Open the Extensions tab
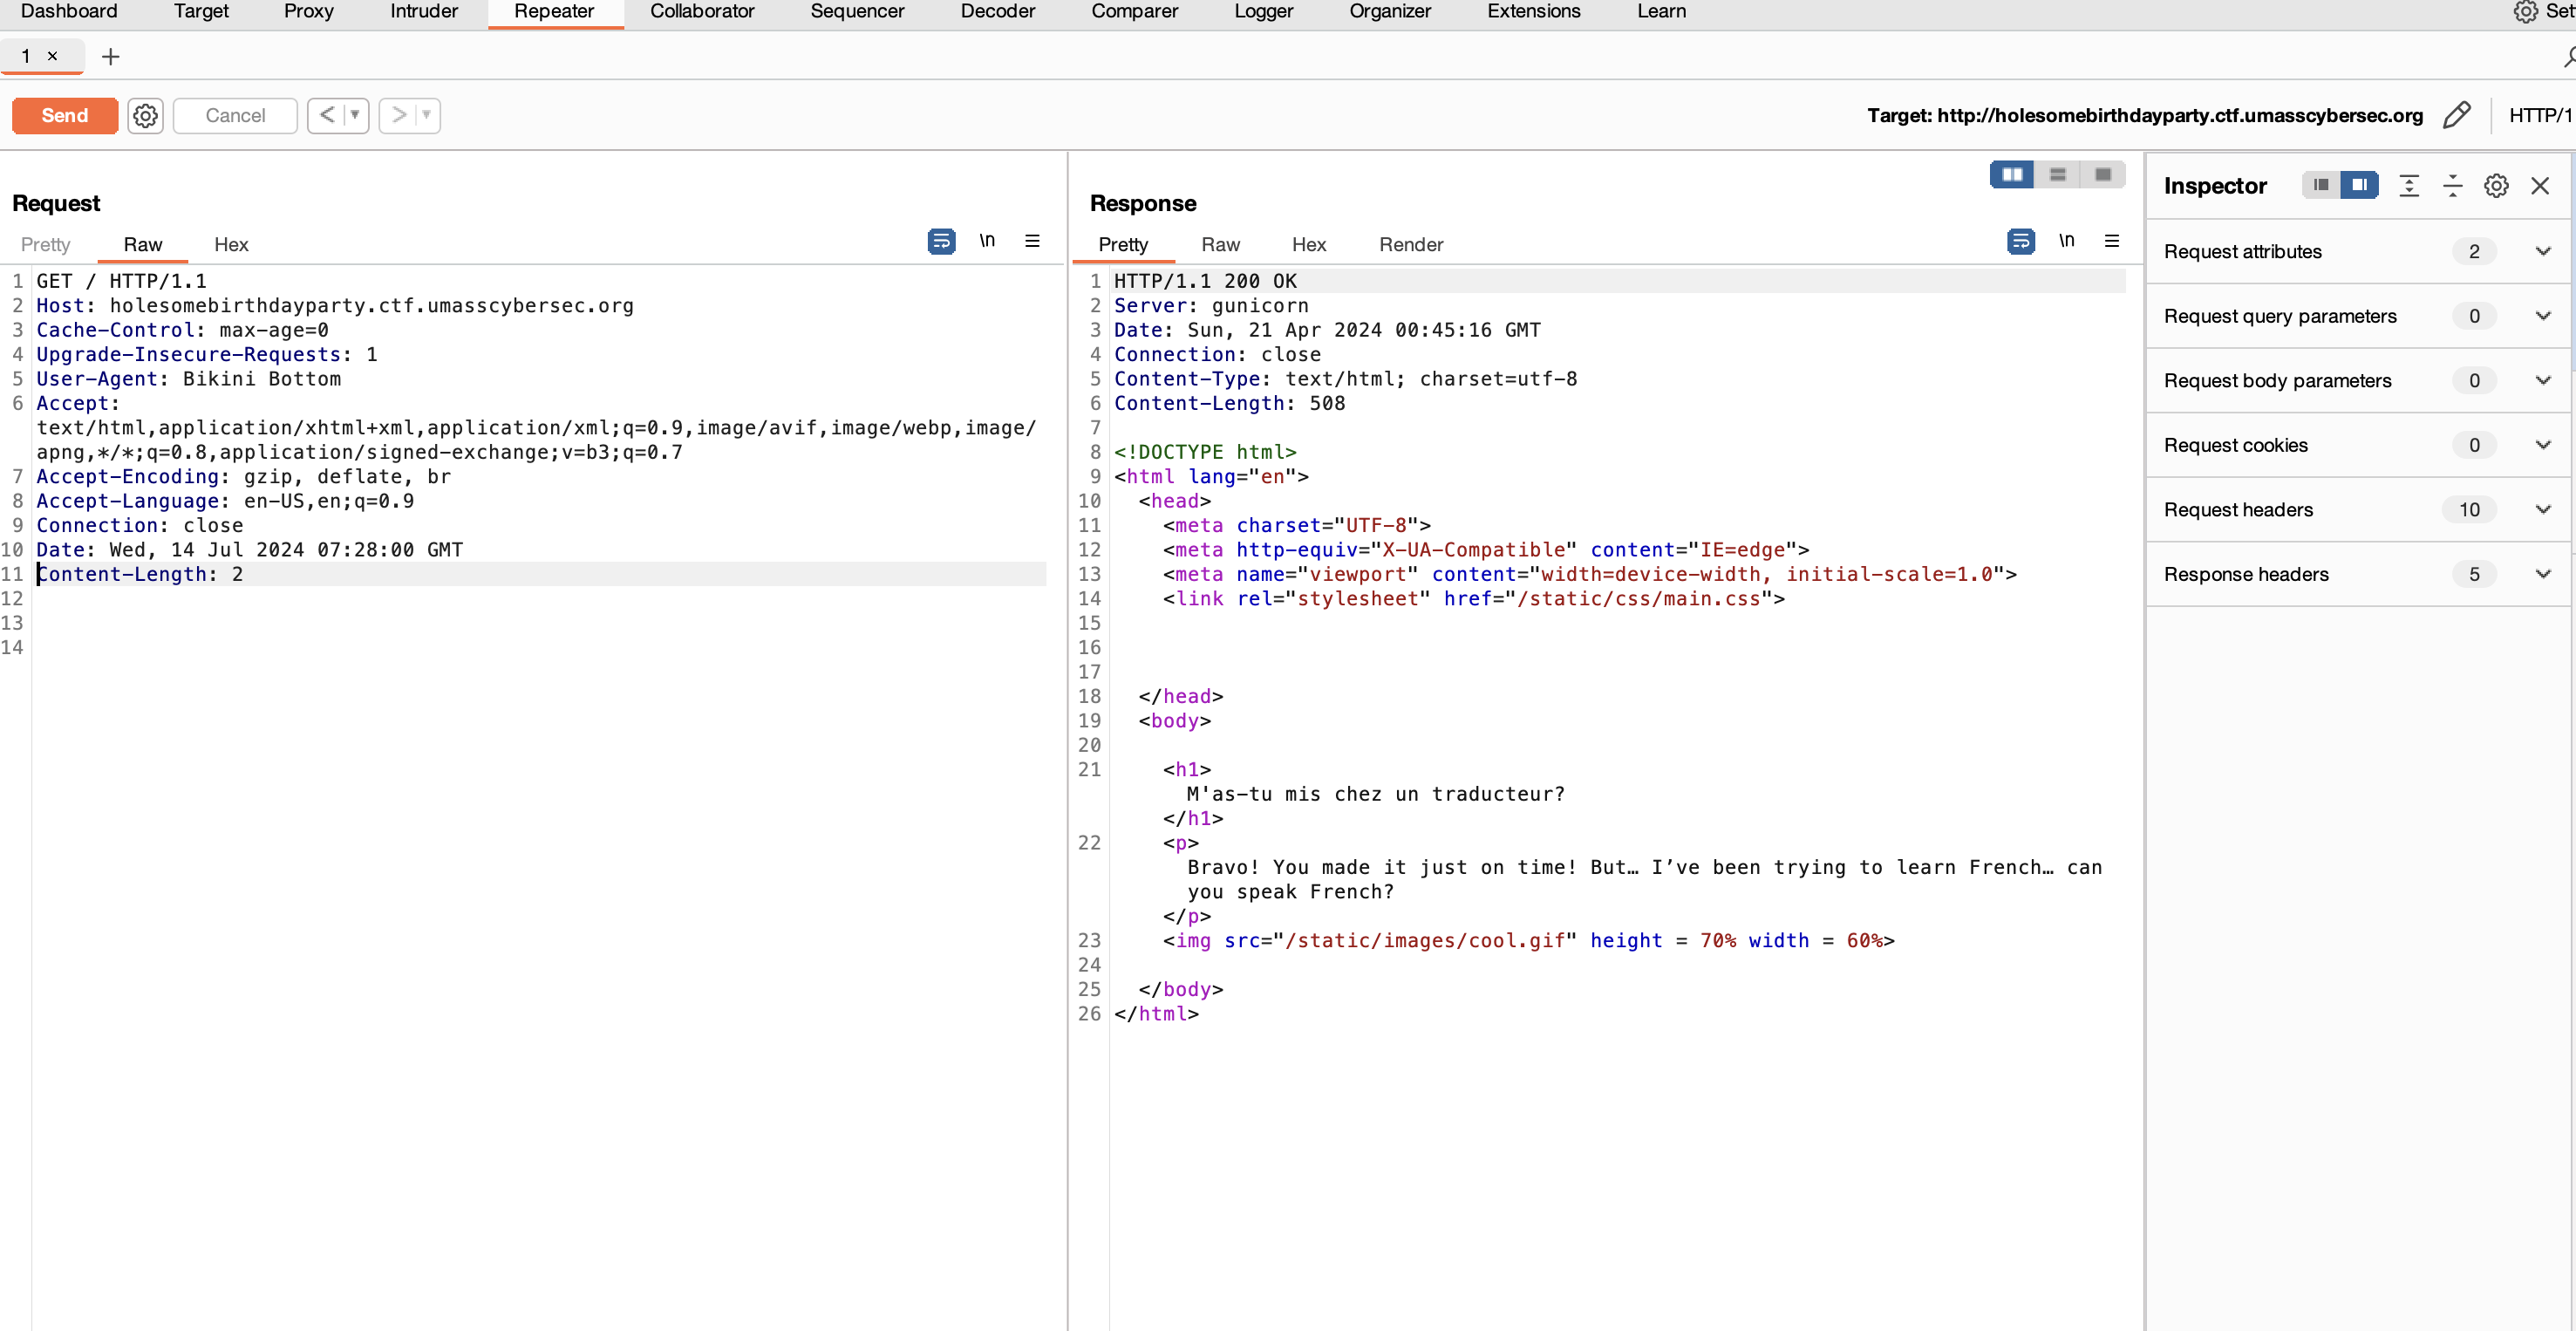The image size is (2576, 1331). tap(1533, 12)
